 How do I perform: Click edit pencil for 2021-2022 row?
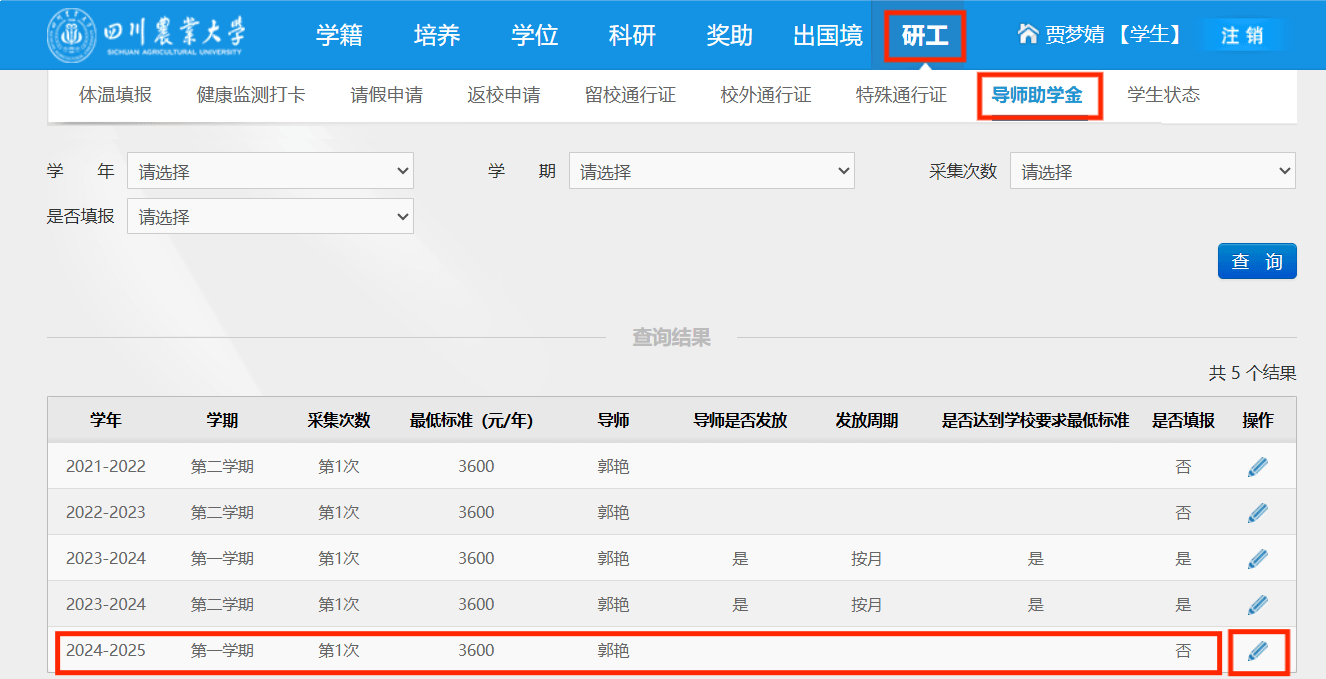1257,467
